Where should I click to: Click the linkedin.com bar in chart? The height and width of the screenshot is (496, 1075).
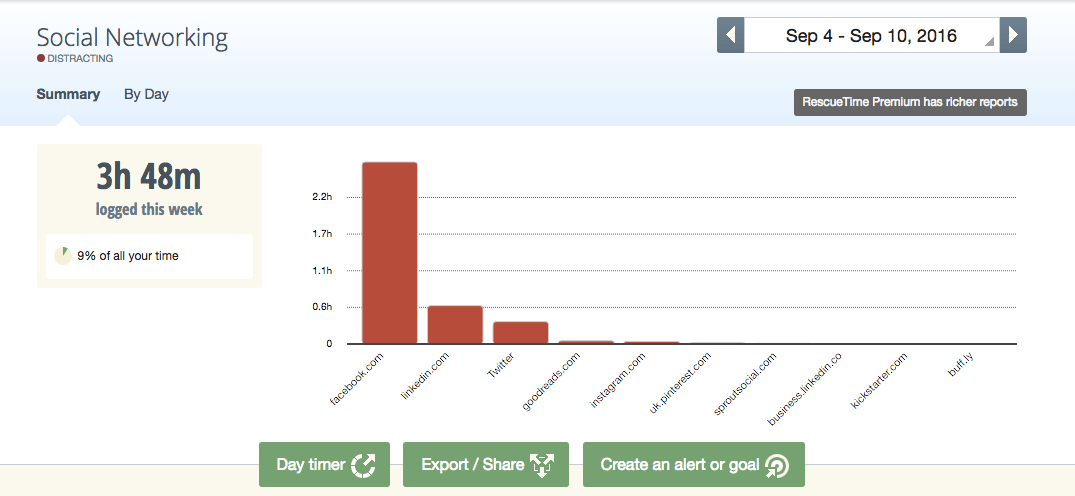click(455, 325)
